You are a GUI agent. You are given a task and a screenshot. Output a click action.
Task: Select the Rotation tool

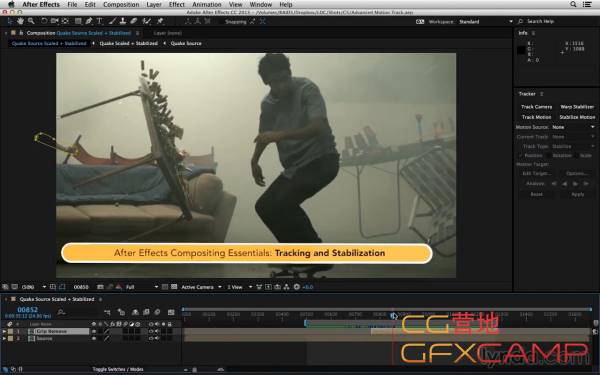(44, 21)
